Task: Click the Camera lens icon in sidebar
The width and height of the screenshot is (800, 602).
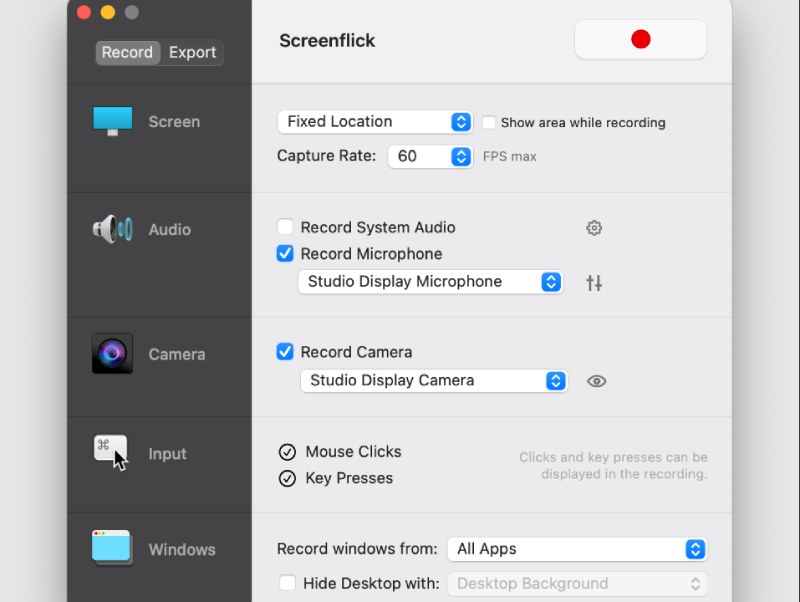Action: pos(112,354)
